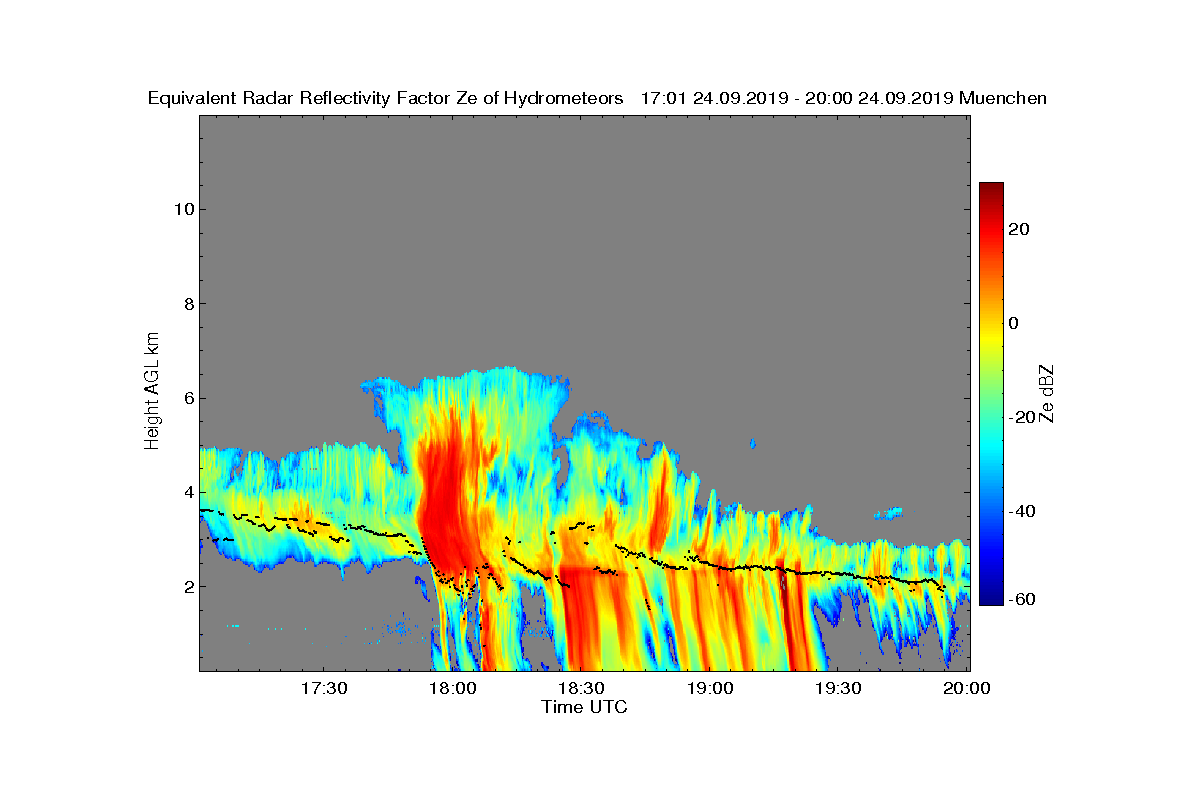Click the date range '17:01 24.09.2019 - 20:00 24.09.2019'

click(x=796, y=98)
